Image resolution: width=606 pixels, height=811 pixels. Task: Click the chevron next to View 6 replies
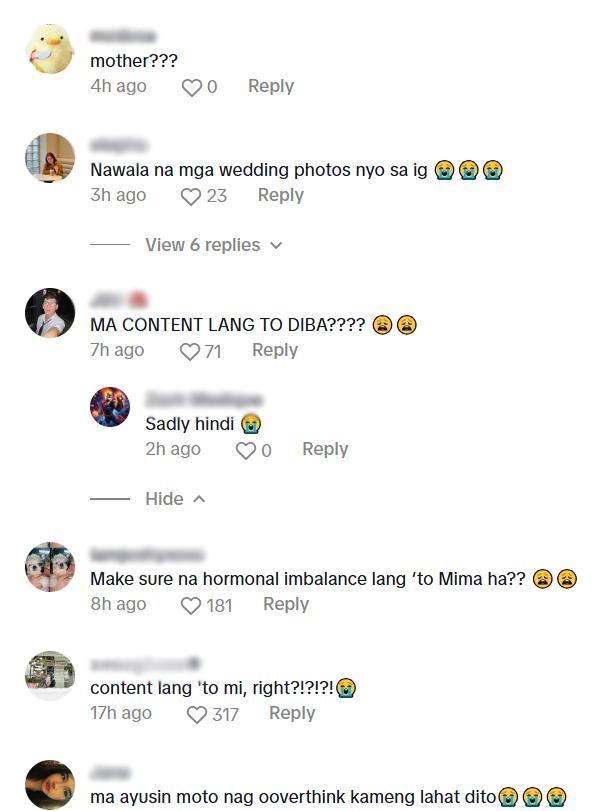tap(277, 245)
